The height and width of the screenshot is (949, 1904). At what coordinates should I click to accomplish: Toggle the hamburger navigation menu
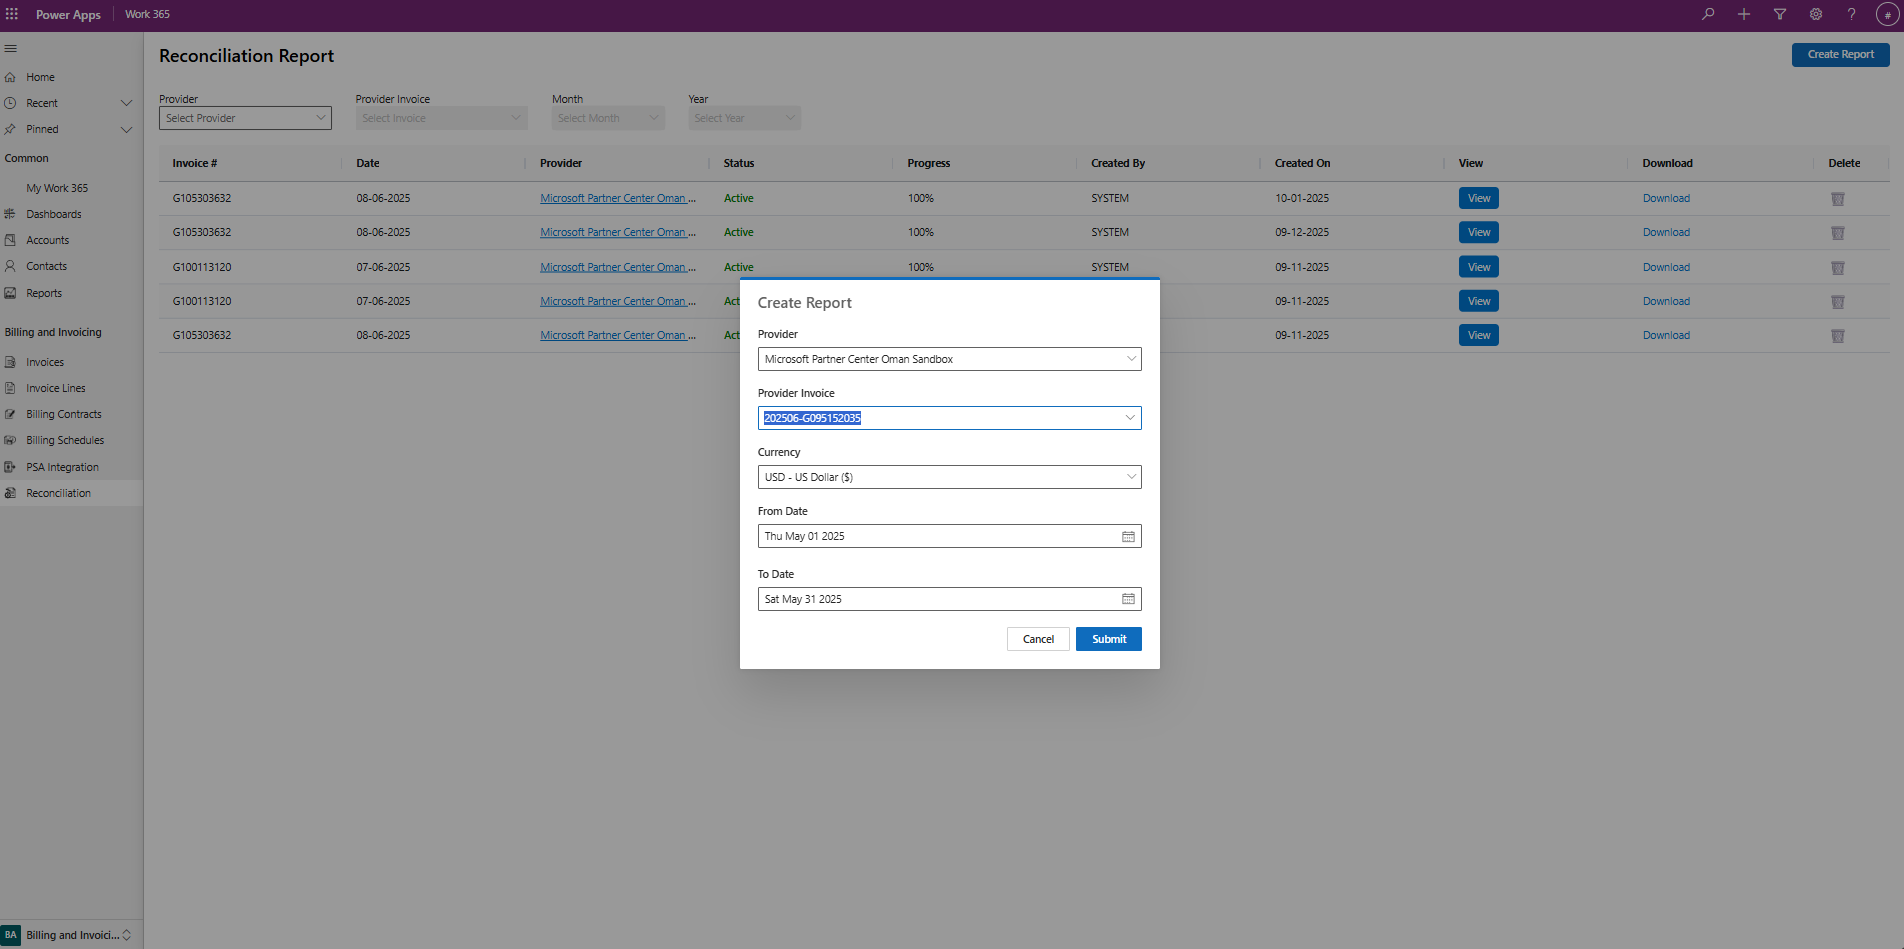(11, 48)
